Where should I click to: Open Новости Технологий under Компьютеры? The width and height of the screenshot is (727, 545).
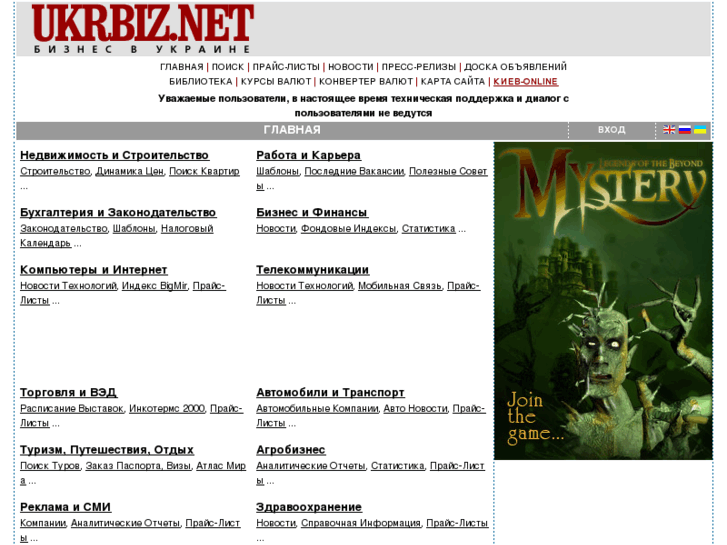pyautogui.click(x=68, y=286)
